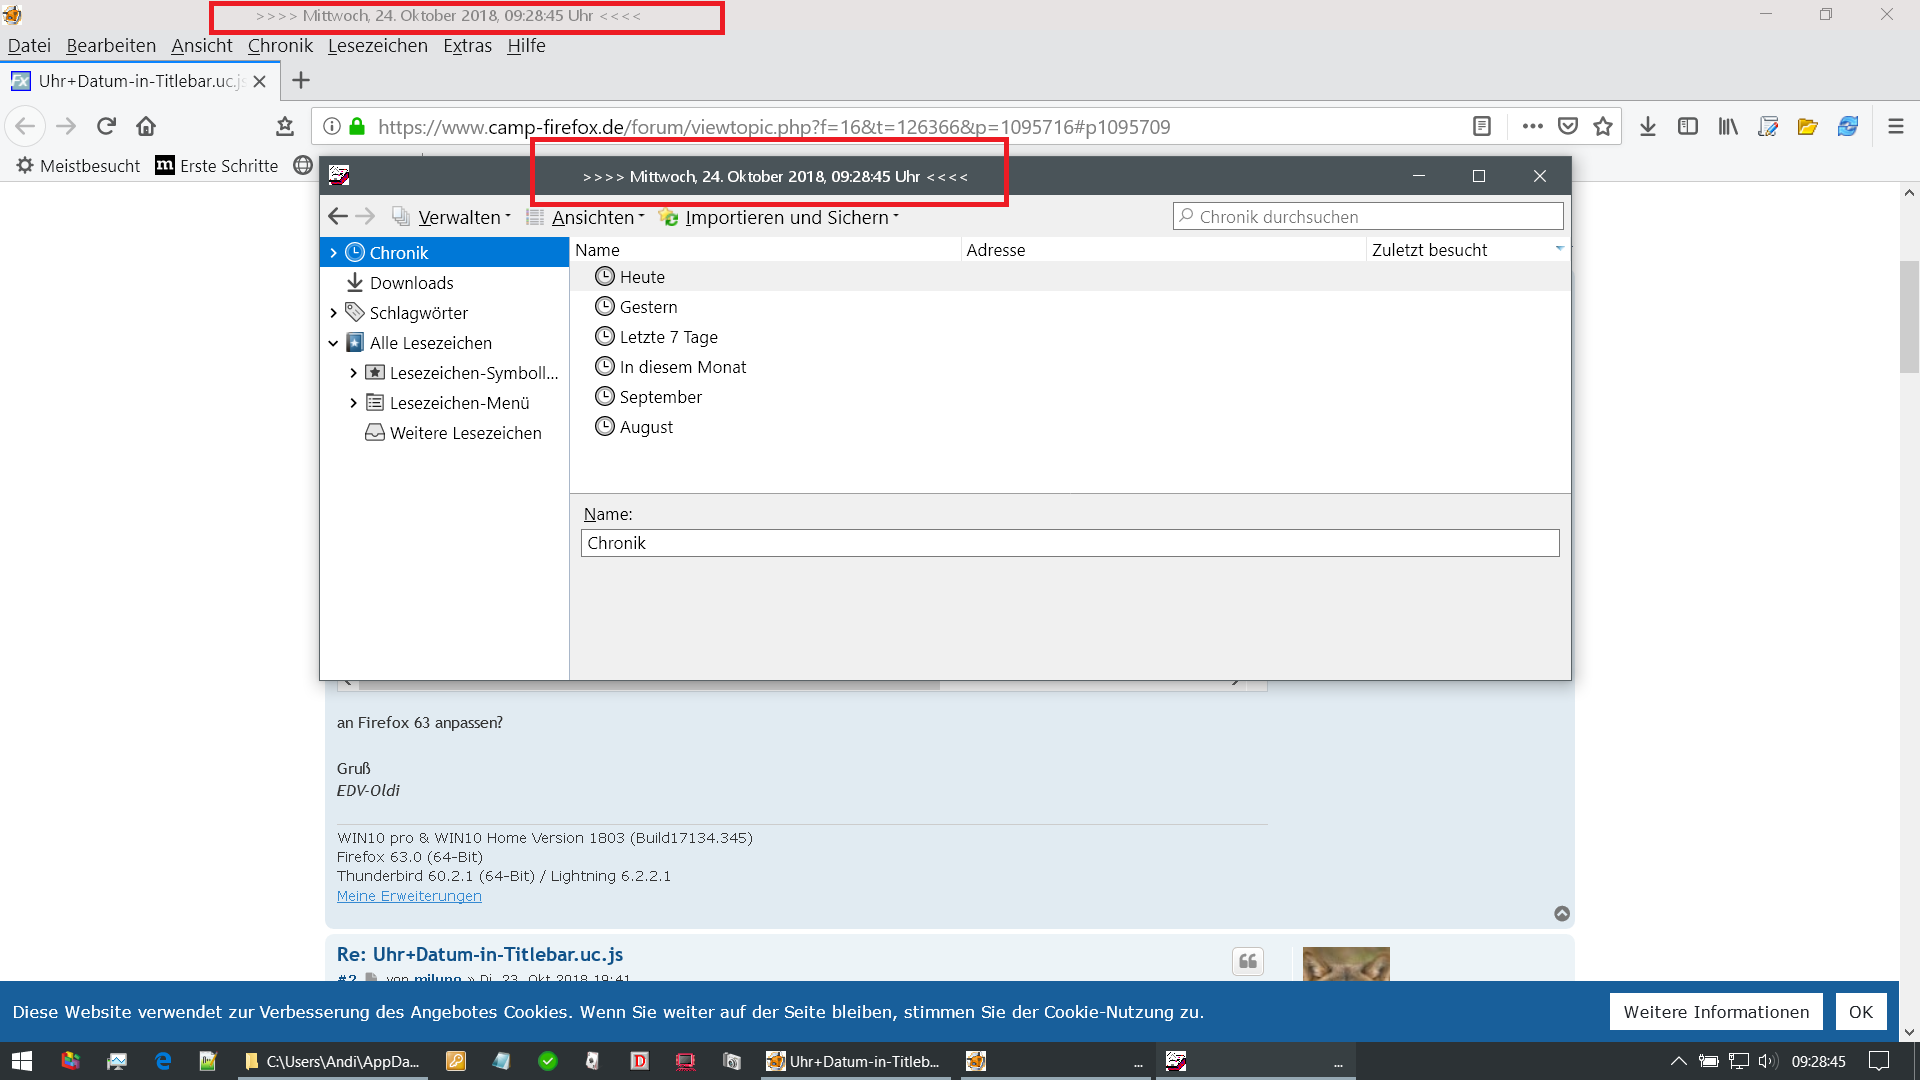Open the downloads arrow icon

click(1648, 126)
